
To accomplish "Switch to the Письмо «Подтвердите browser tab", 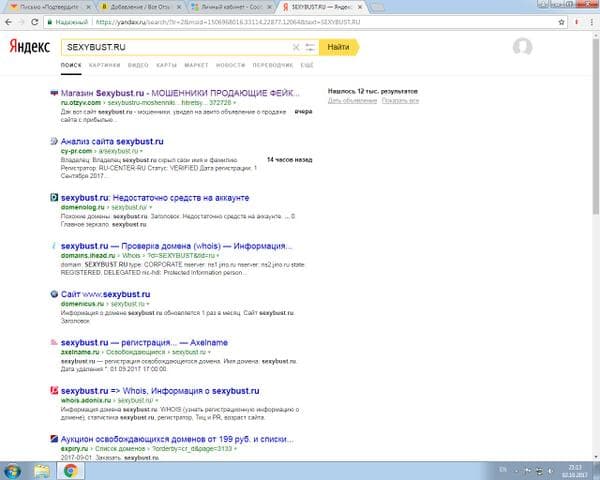I will 48,7.
